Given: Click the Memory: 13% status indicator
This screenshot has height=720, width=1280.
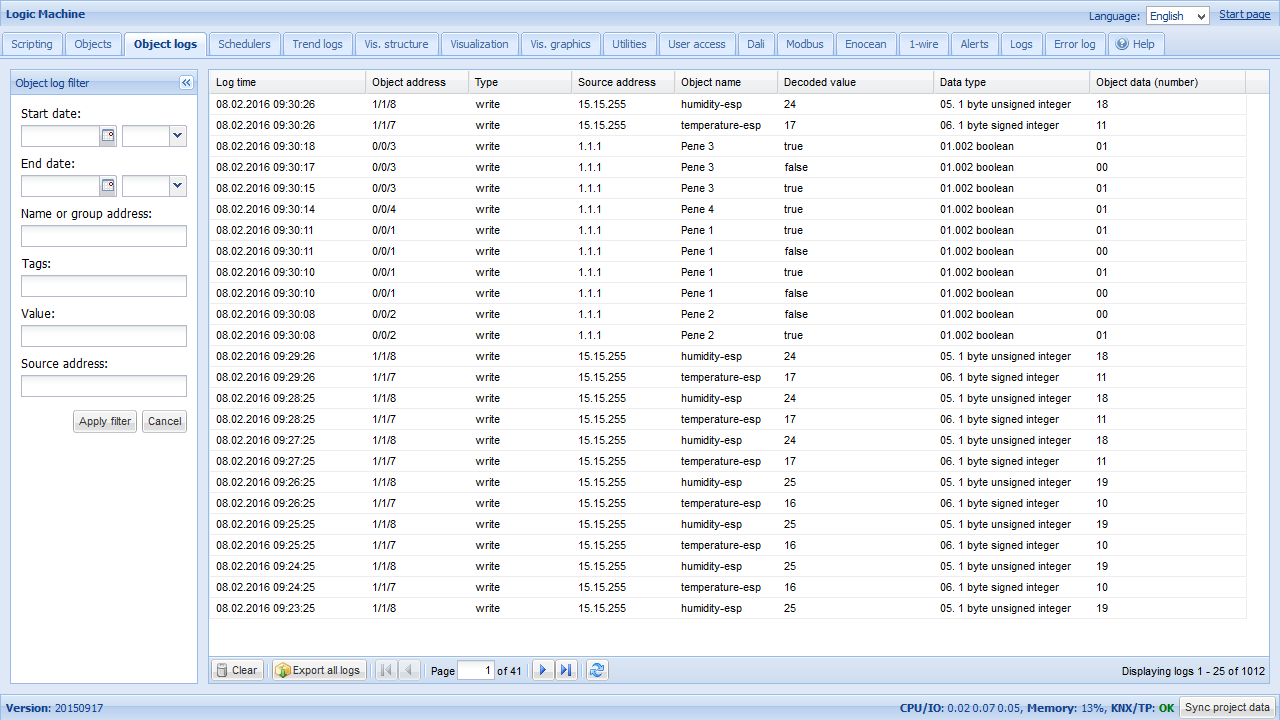Looking at the screenshot, I should click(x=1066, y=708).
